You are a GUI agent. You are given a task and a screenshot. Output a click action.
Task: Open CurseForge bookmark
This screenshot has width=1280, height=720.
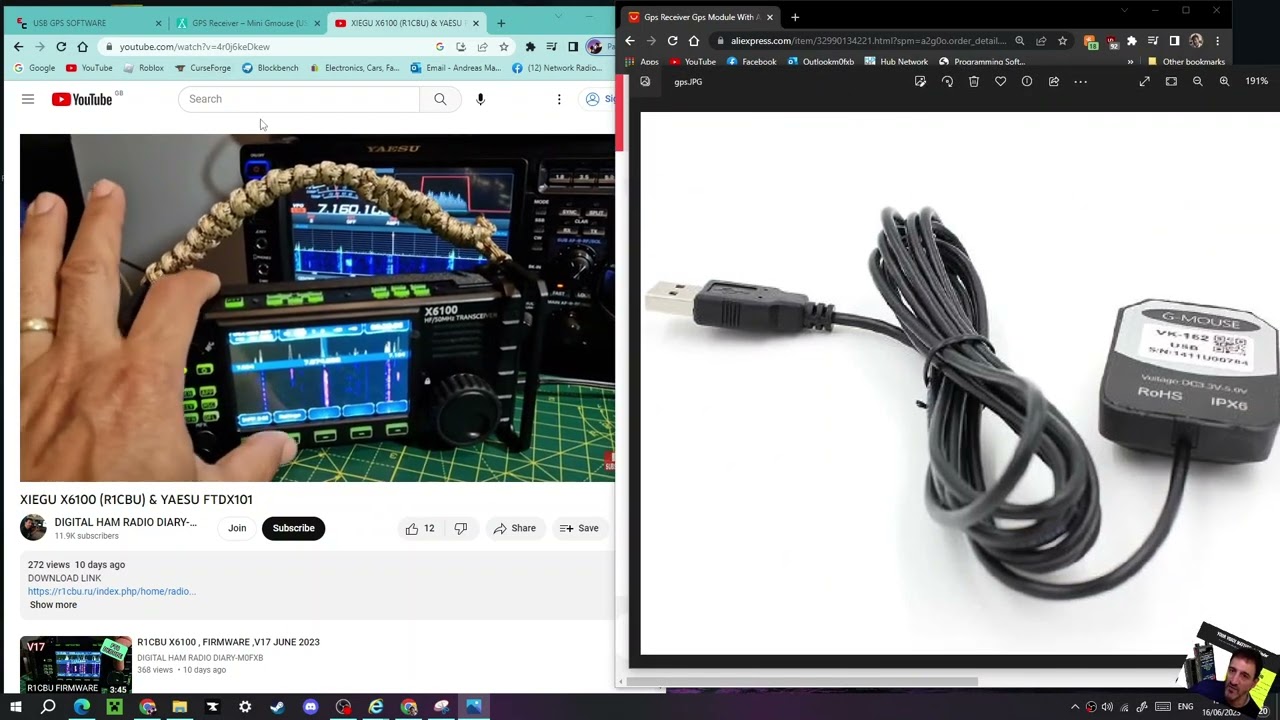coord(203,68)
